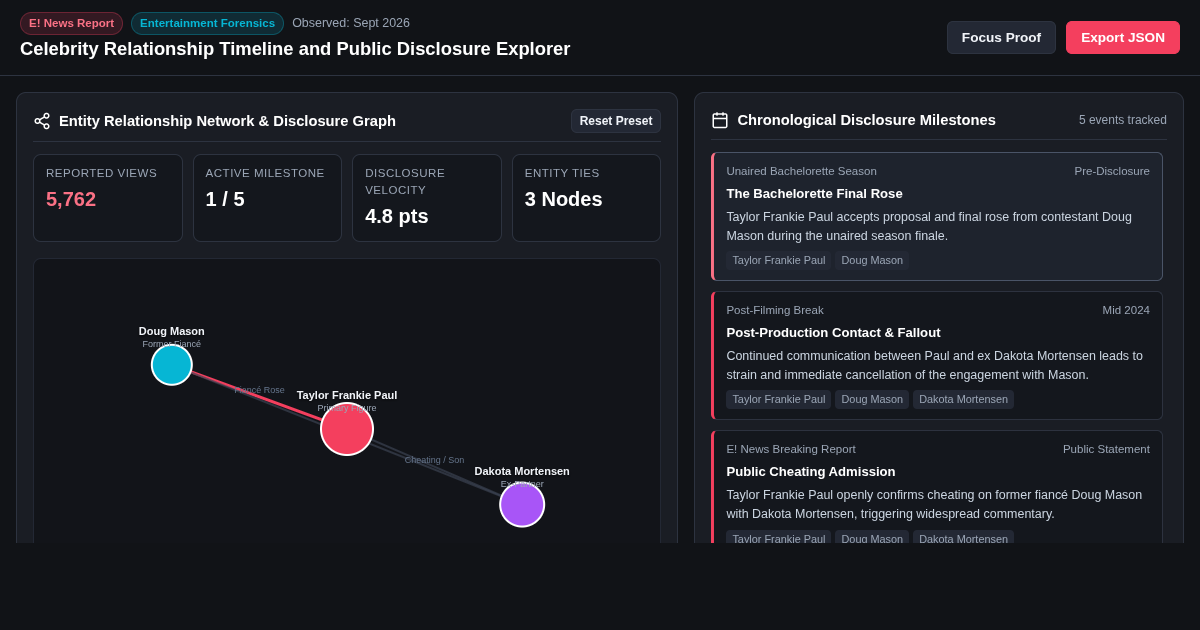
Task: Click Doug Mason tag in Post-Production card
Action: pos(872,399)
